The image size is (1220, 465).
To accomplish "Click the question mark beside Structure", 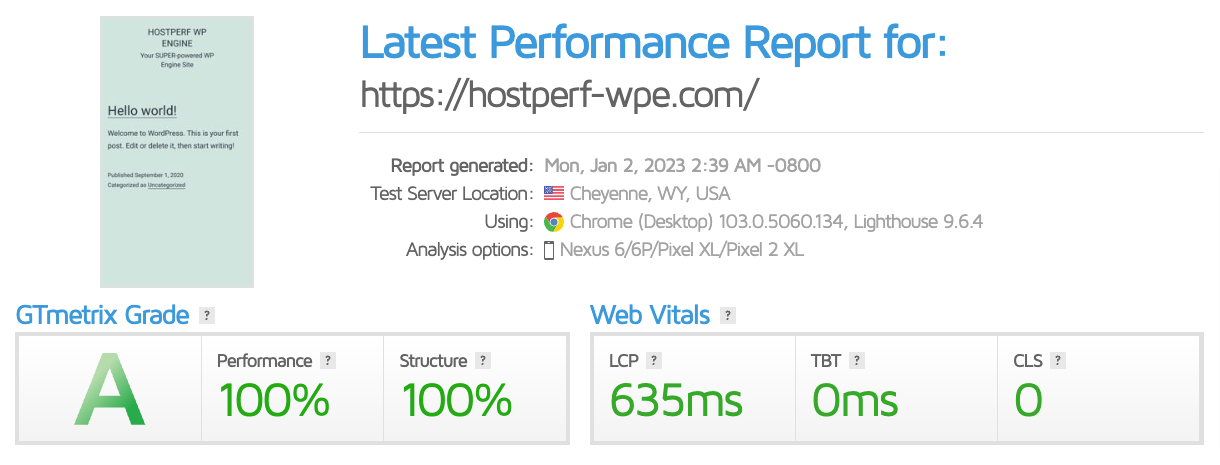I will coord(483,361).
